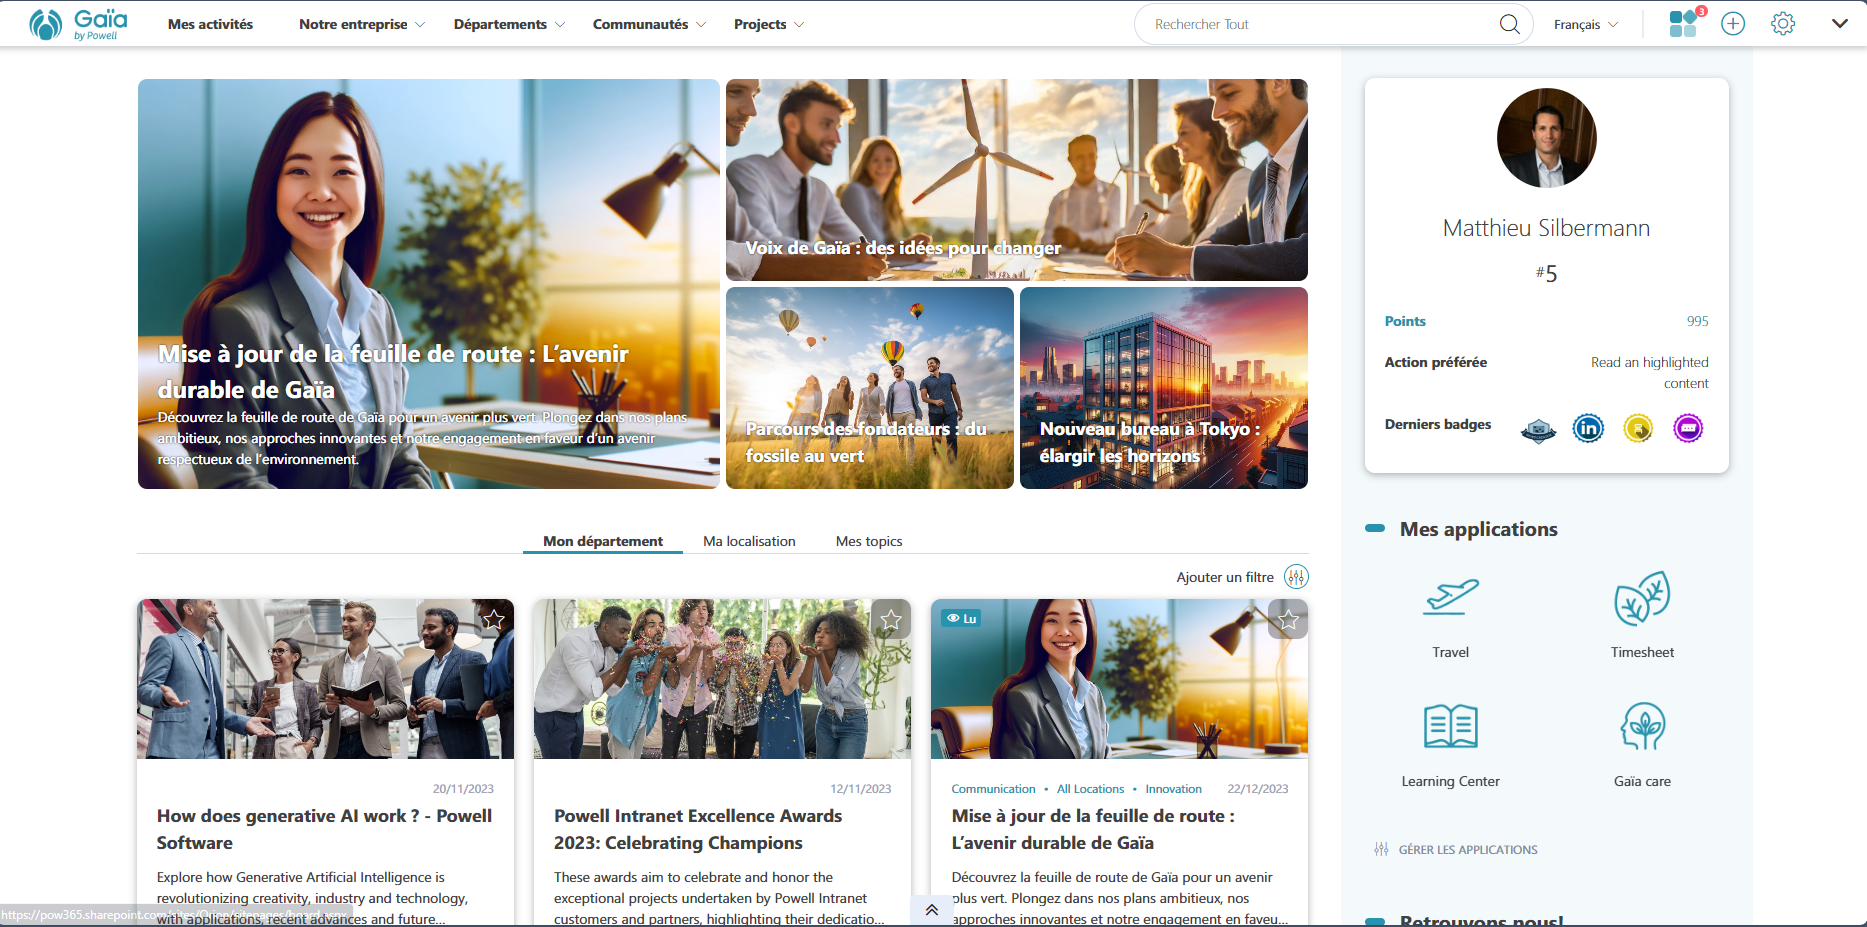
Task: Open the apps grid with 3 notifications
Action: (x=1682, y=23)
